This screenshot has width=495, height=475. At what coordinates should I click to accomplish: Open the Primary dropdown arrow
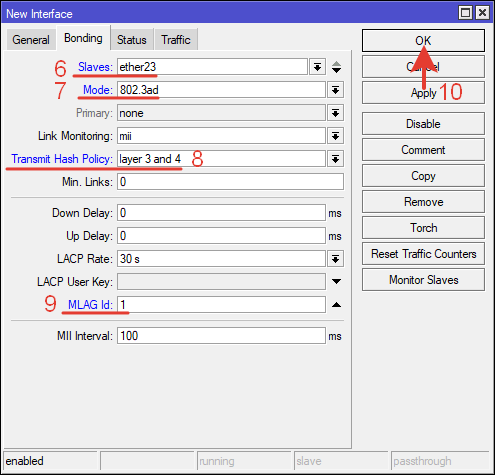coord(335,113)
